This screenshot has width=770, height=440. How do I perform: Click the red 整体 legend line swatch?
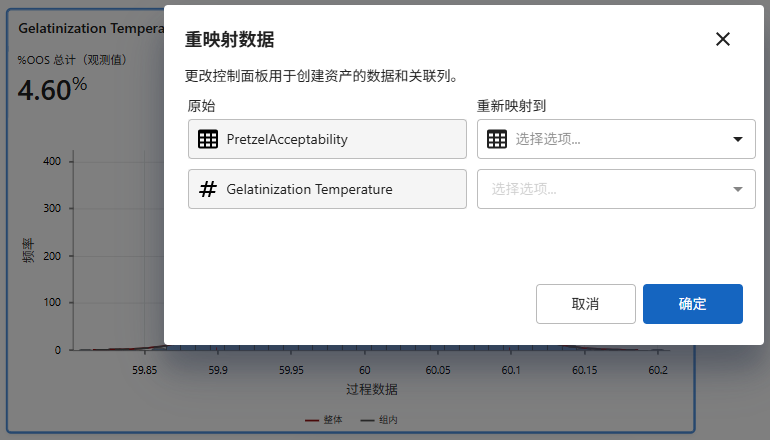311,420
